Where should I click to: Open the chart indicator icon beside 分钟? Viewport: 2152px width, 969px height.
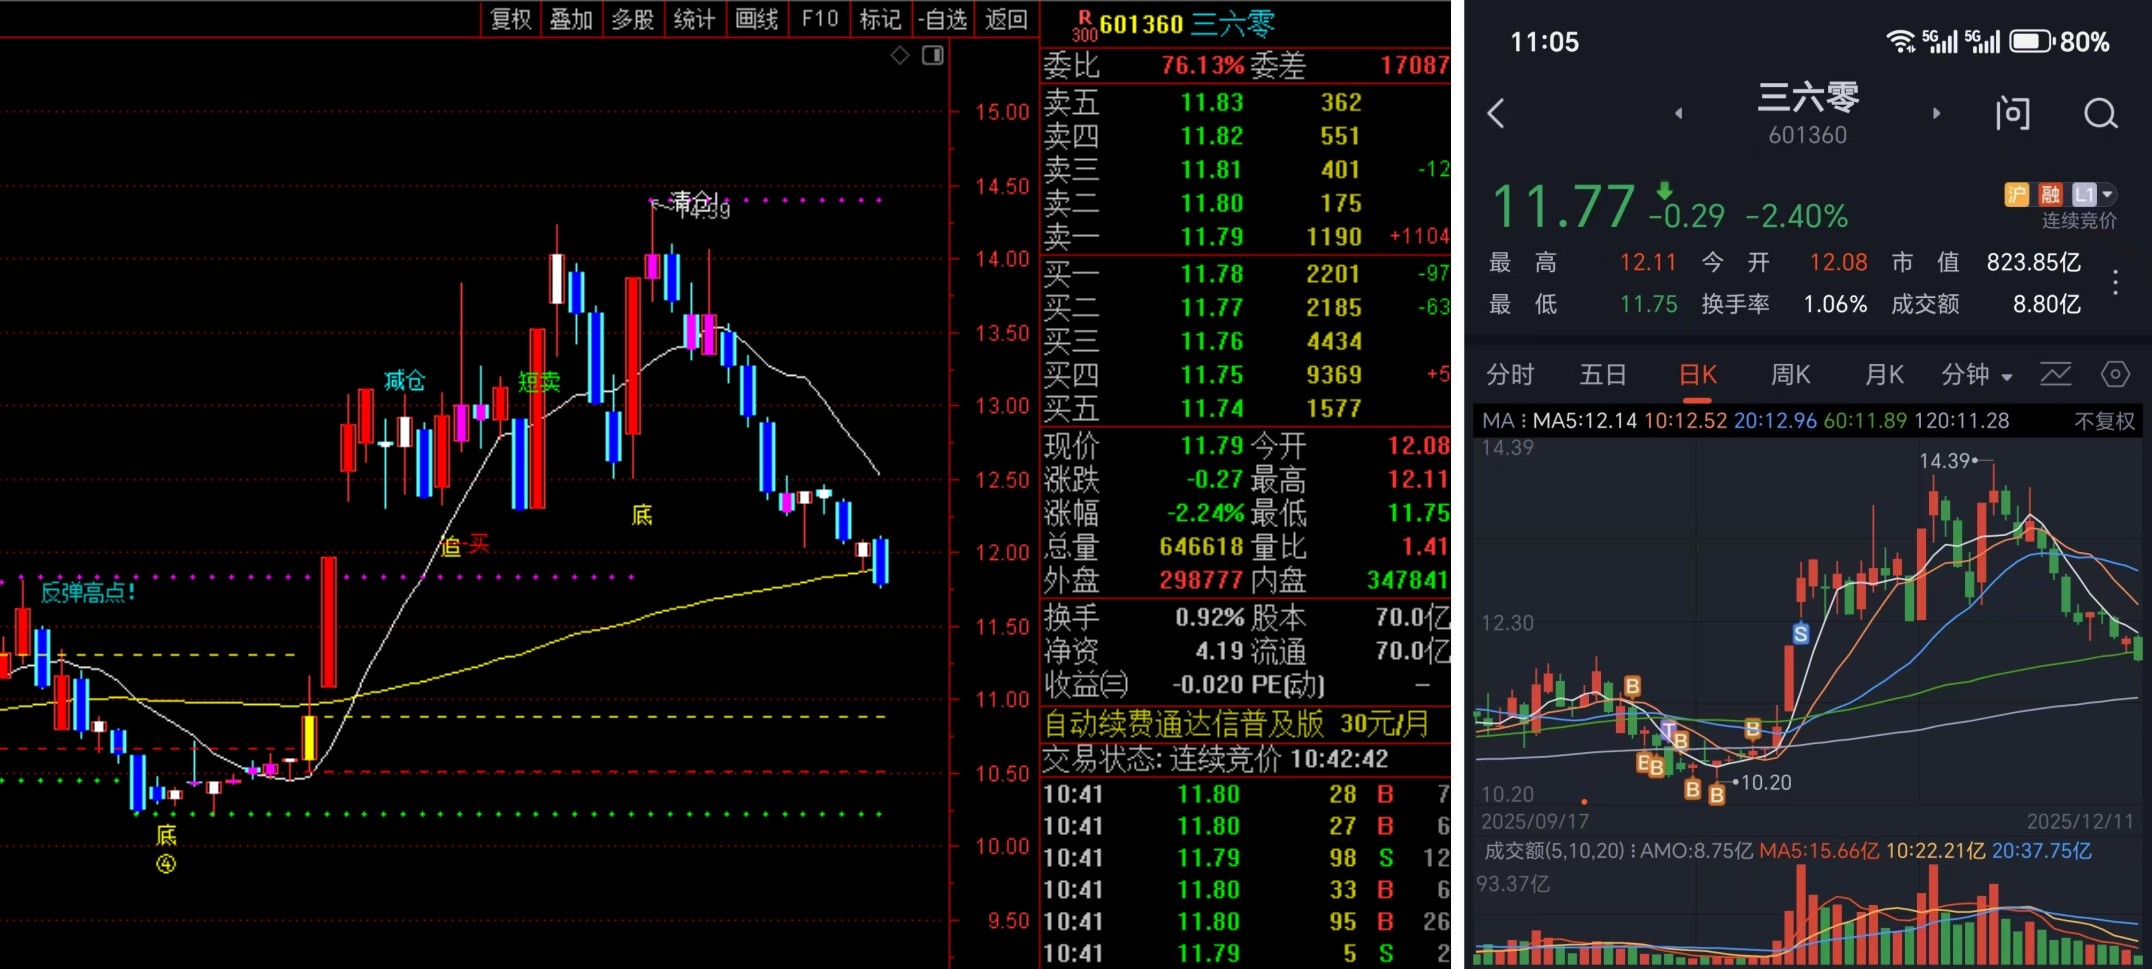pyautogui.click(x=2056, y=375)
